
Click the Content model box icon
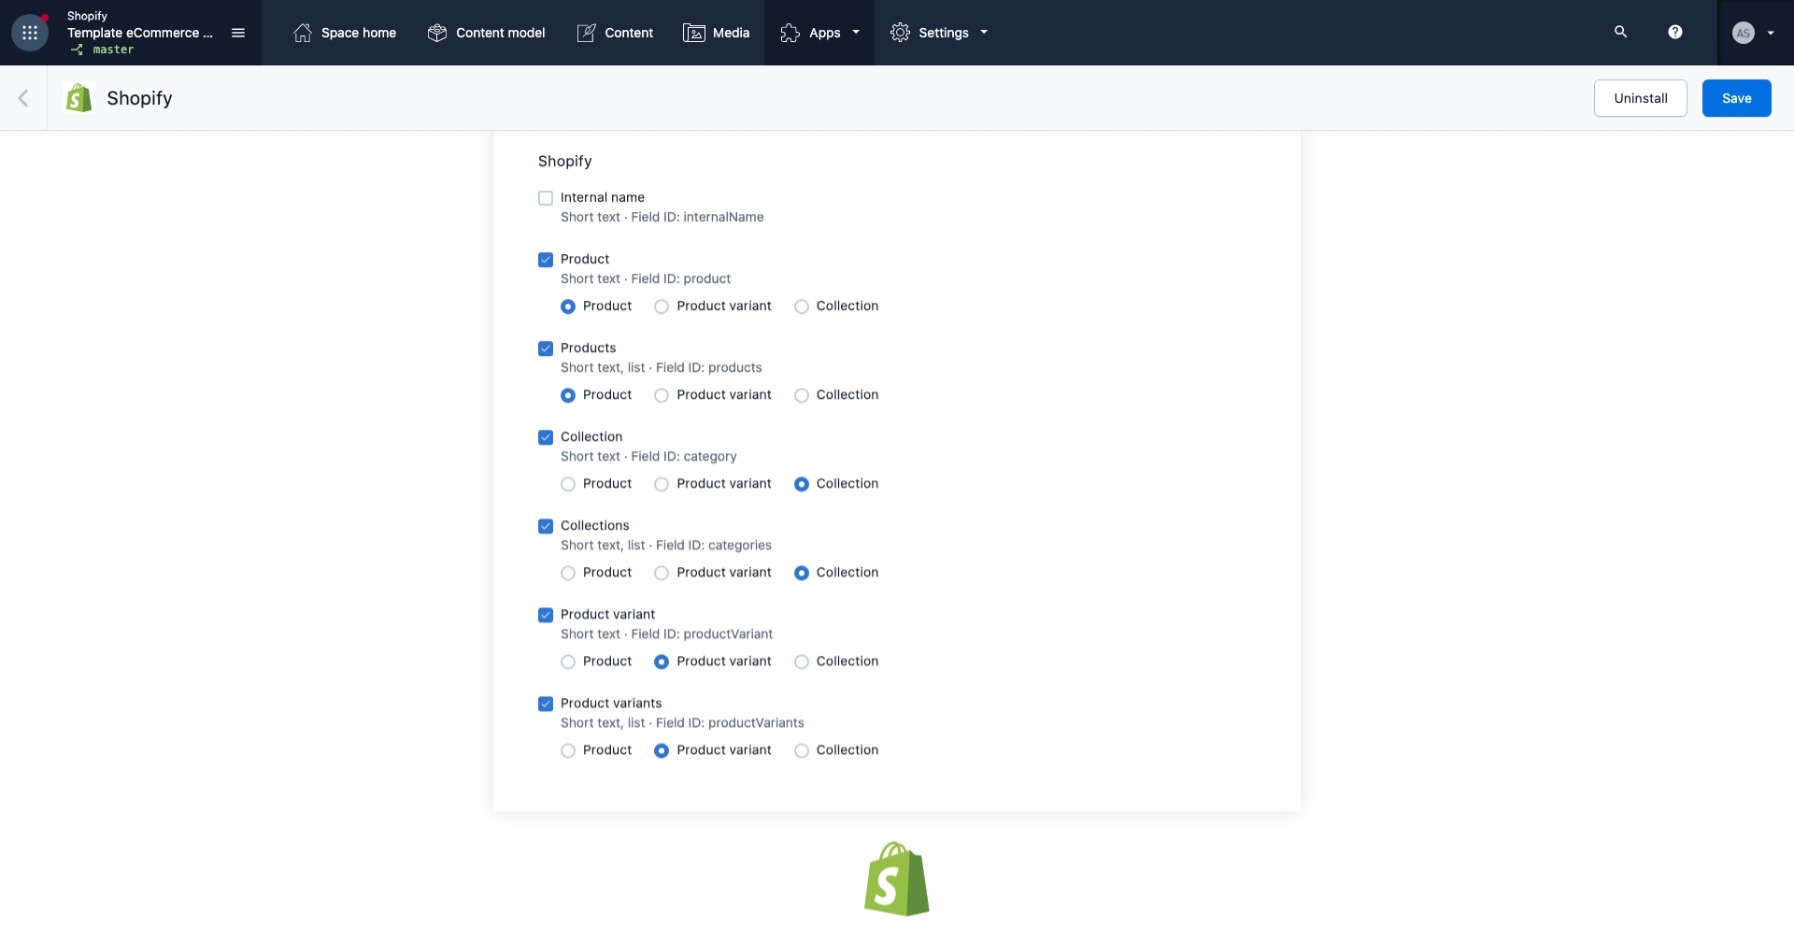coord(437,33)
